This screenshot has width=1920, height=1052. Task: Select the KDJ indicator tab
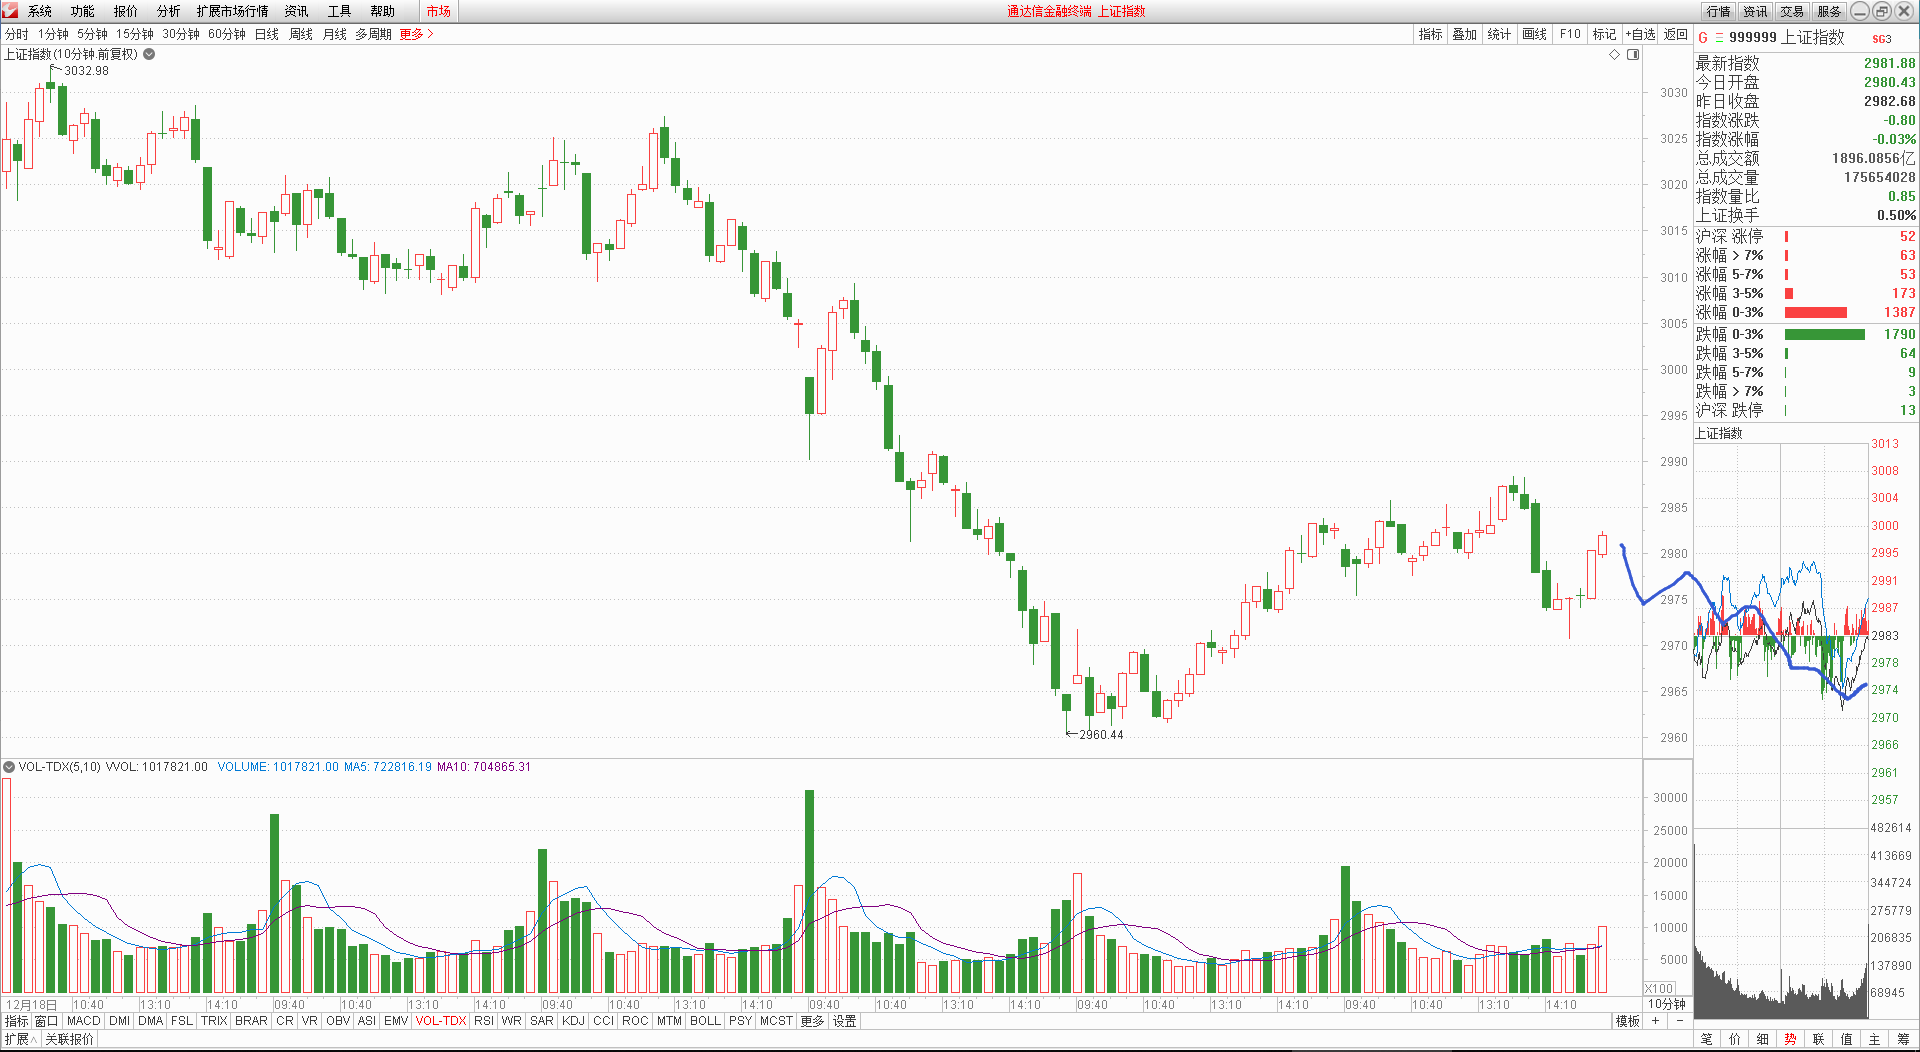coord(573,1021)
